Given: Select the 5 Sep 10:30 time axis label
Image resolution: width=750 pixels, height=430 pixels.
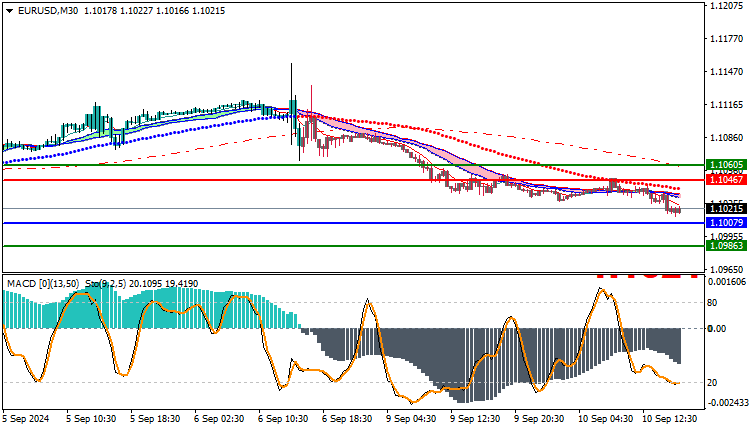Looking at the screenshot, I should coord(91,419).
